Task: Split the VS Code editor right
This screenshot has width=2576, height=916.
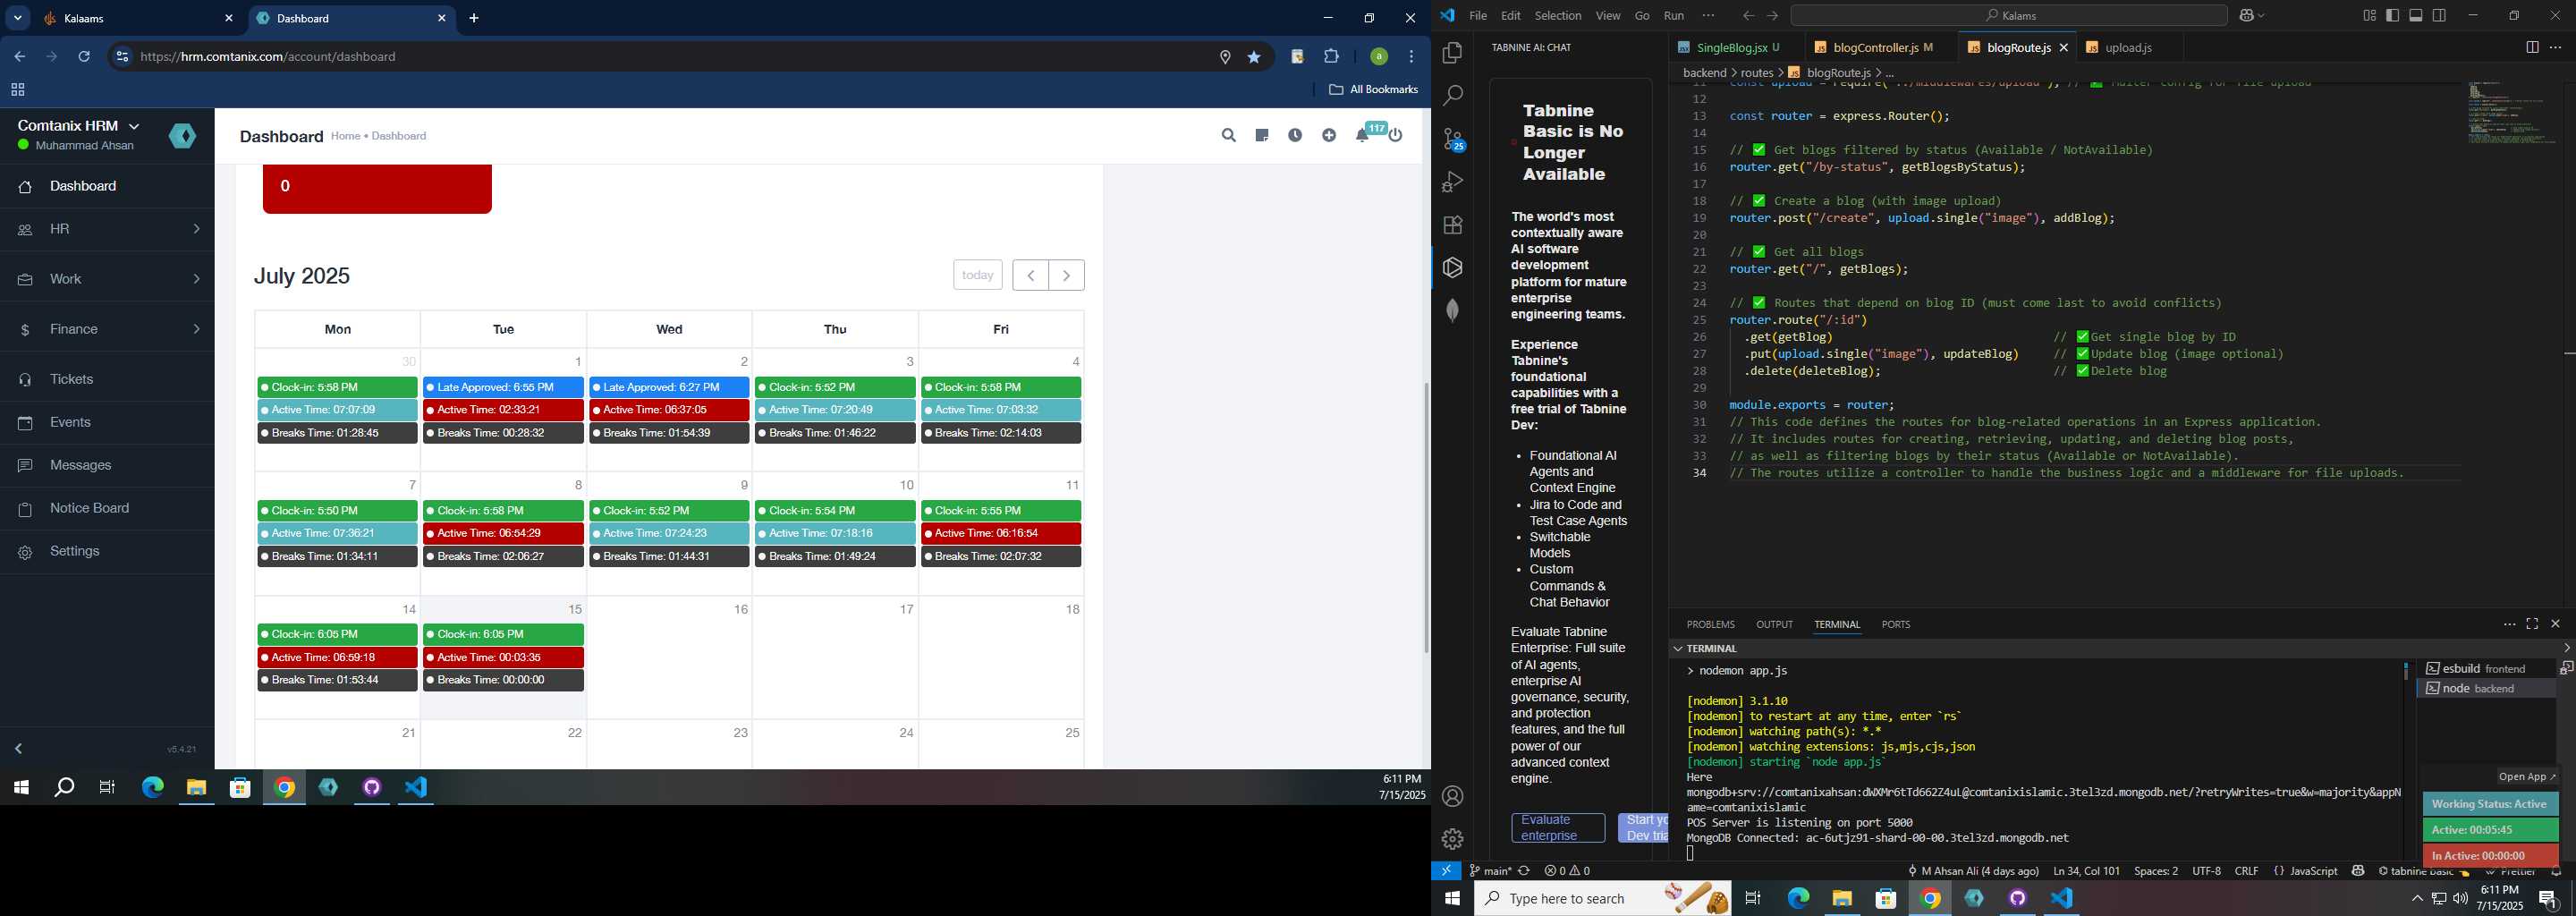Action: tap(2532, 47)
